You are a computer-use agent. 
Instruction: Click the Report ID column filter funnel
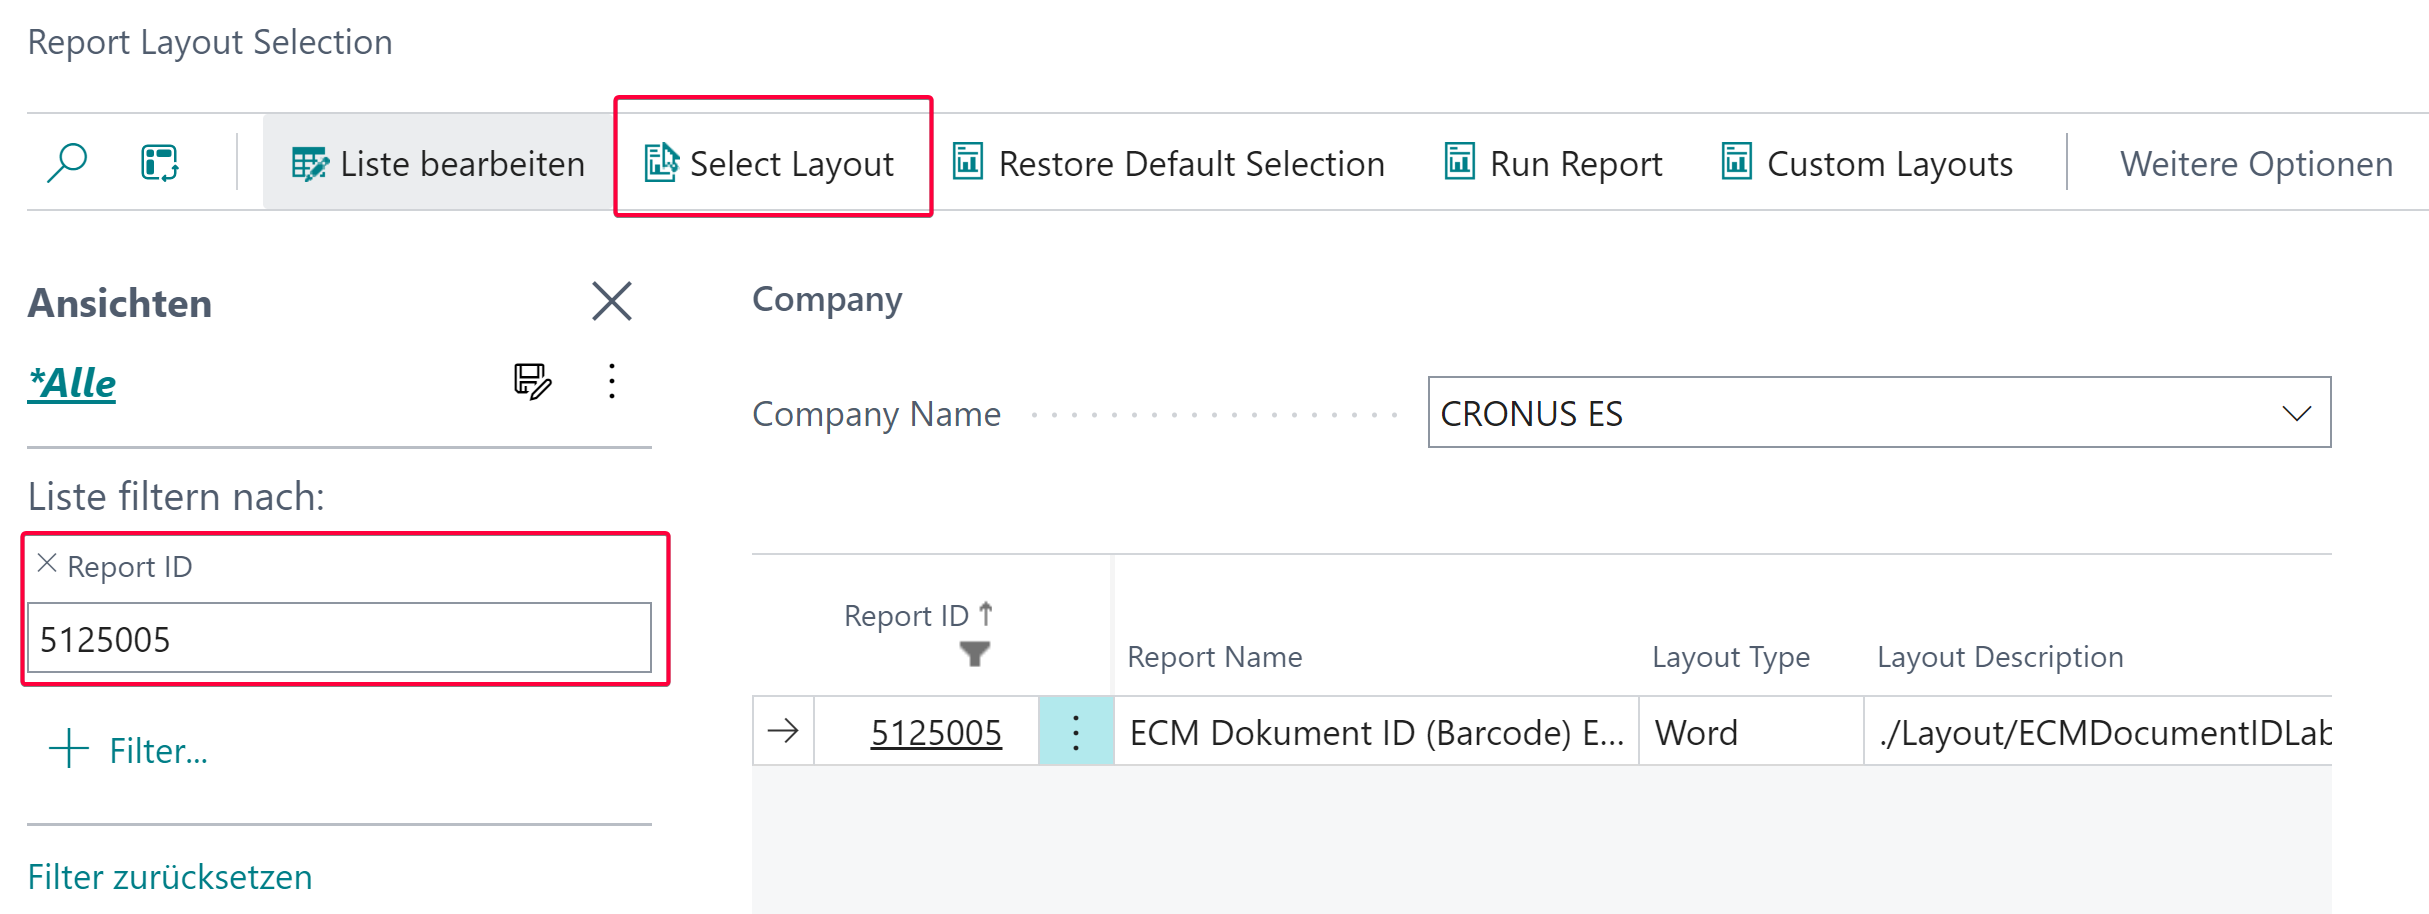tap(974, 654)
